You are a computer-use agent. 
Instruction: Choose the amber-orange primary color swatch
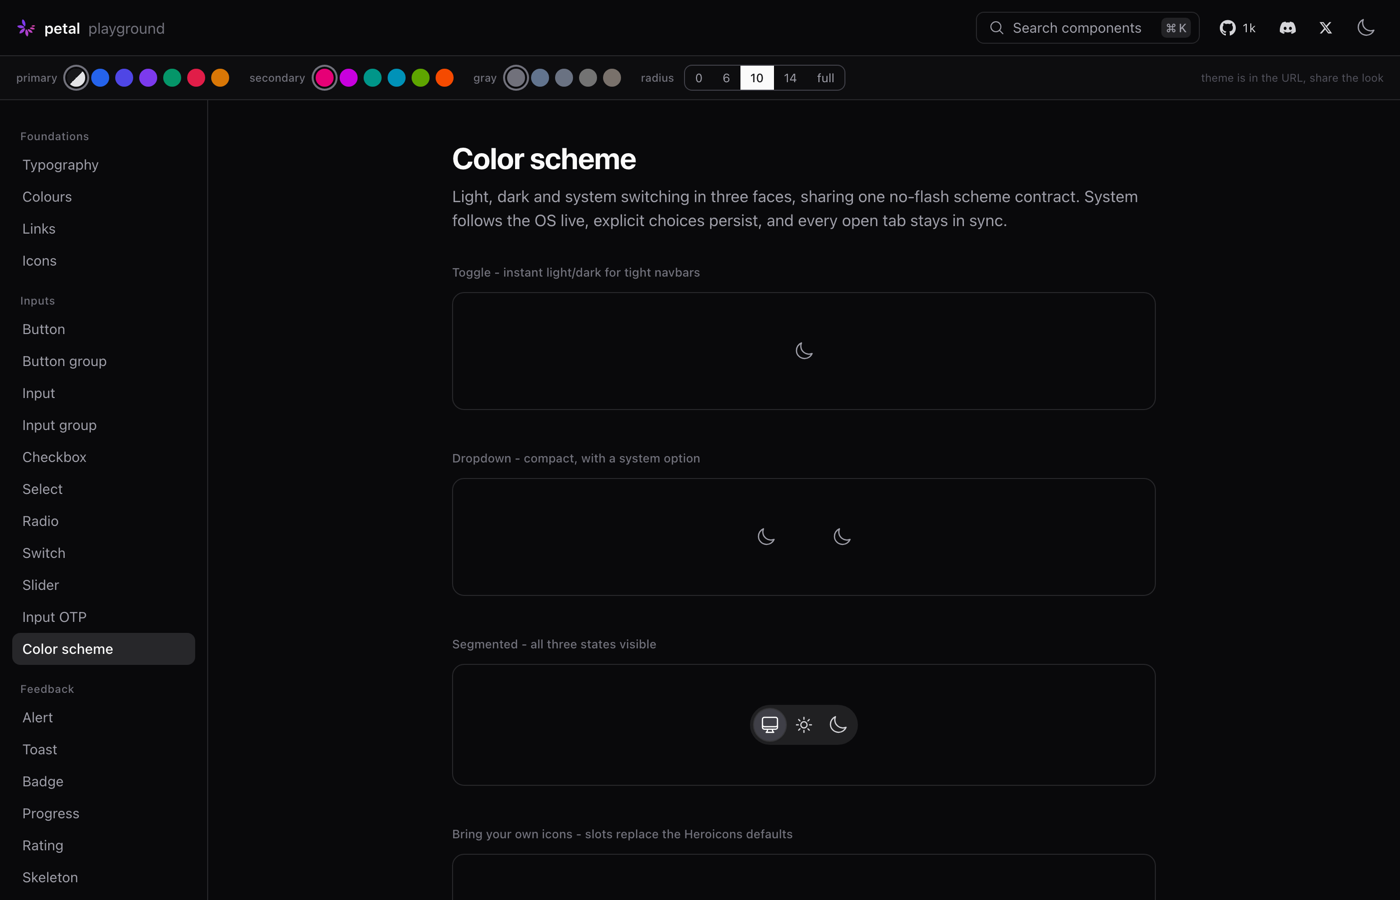point(220,78)
